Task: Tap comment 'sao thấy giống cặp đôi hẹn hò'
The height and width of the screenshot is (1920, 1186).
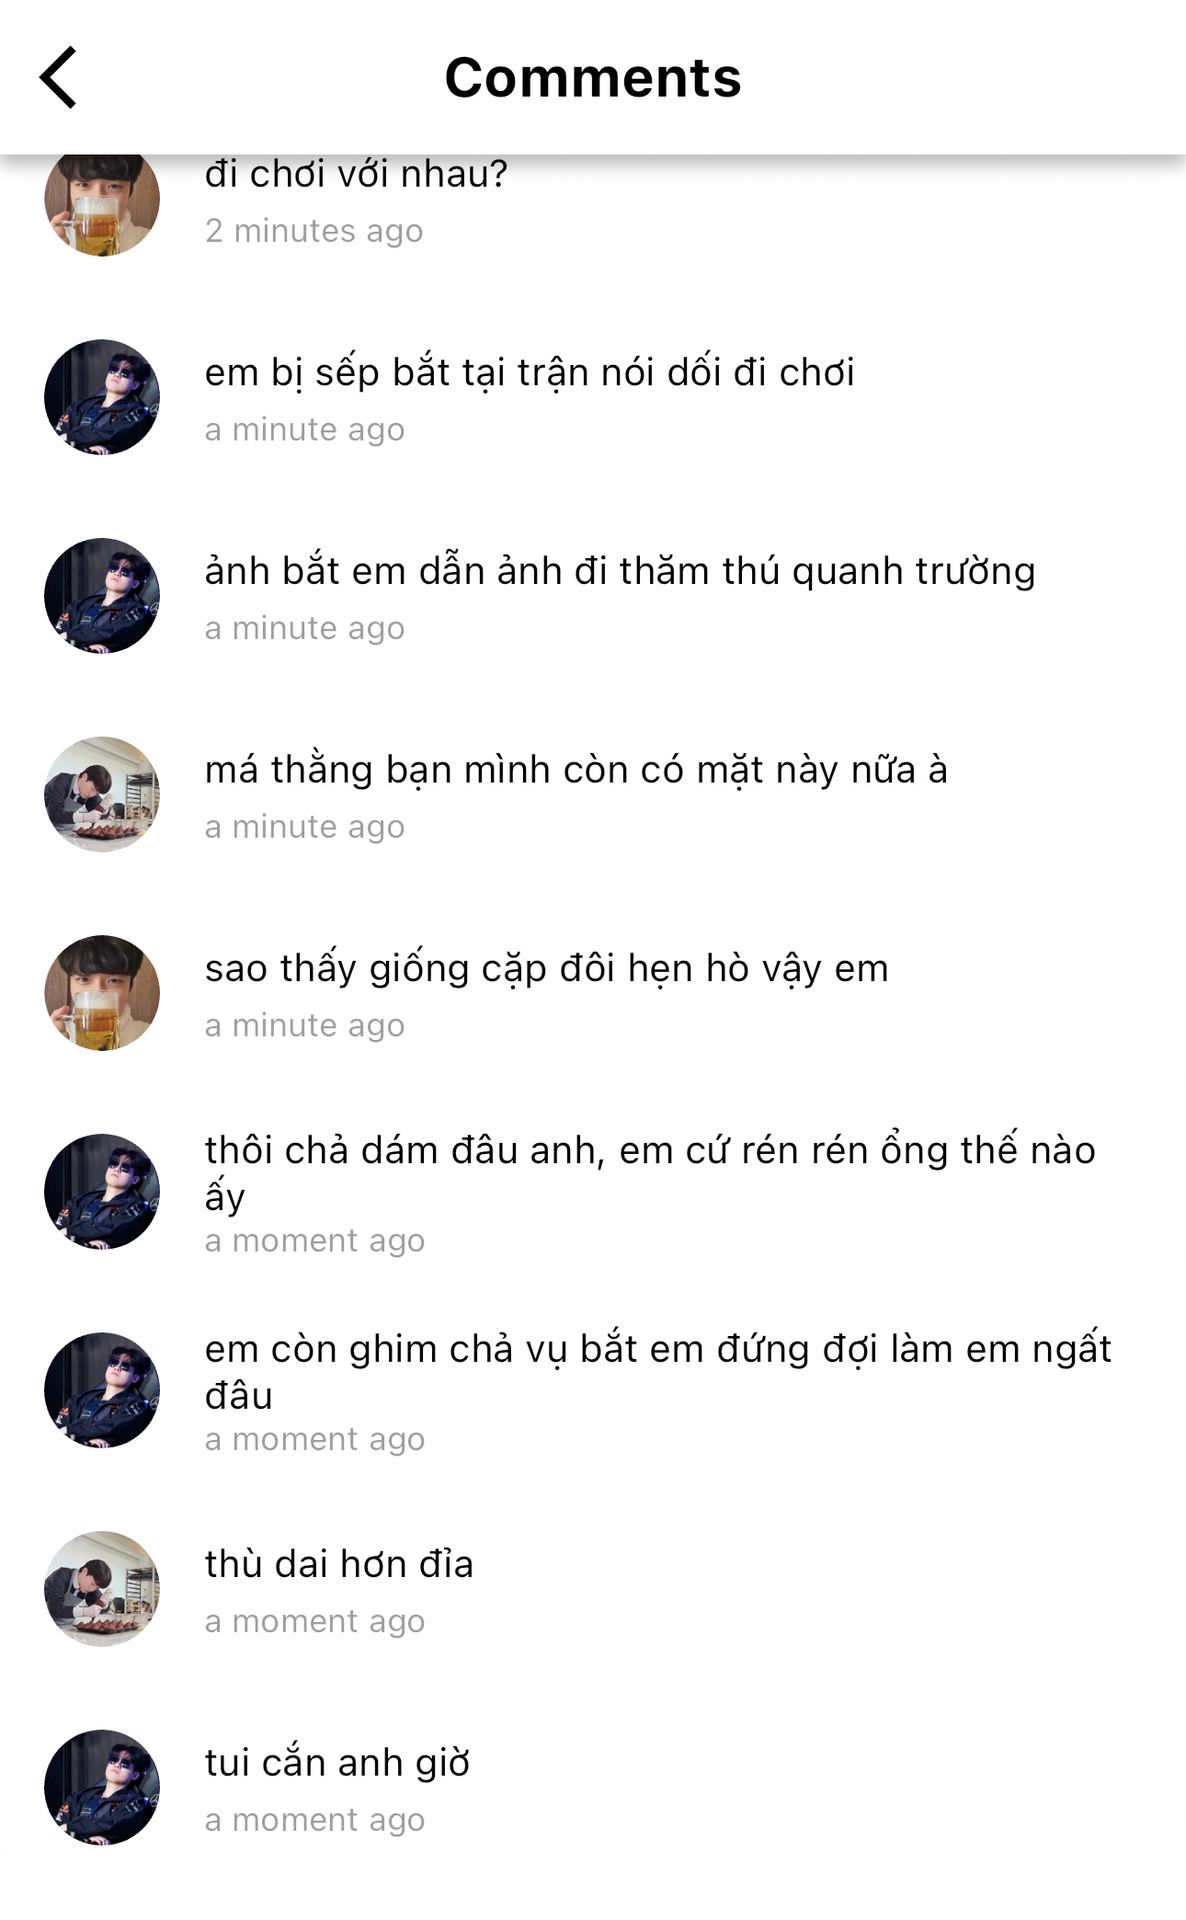Action: point(547,969)
